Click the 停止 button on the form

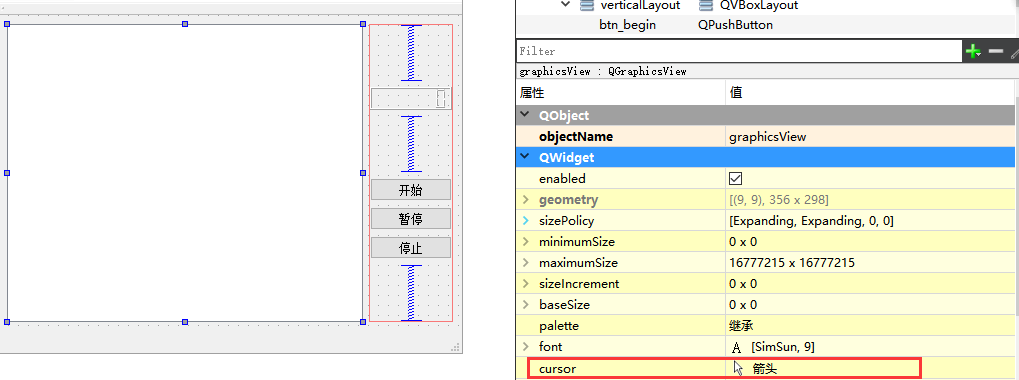click(410, 247)
